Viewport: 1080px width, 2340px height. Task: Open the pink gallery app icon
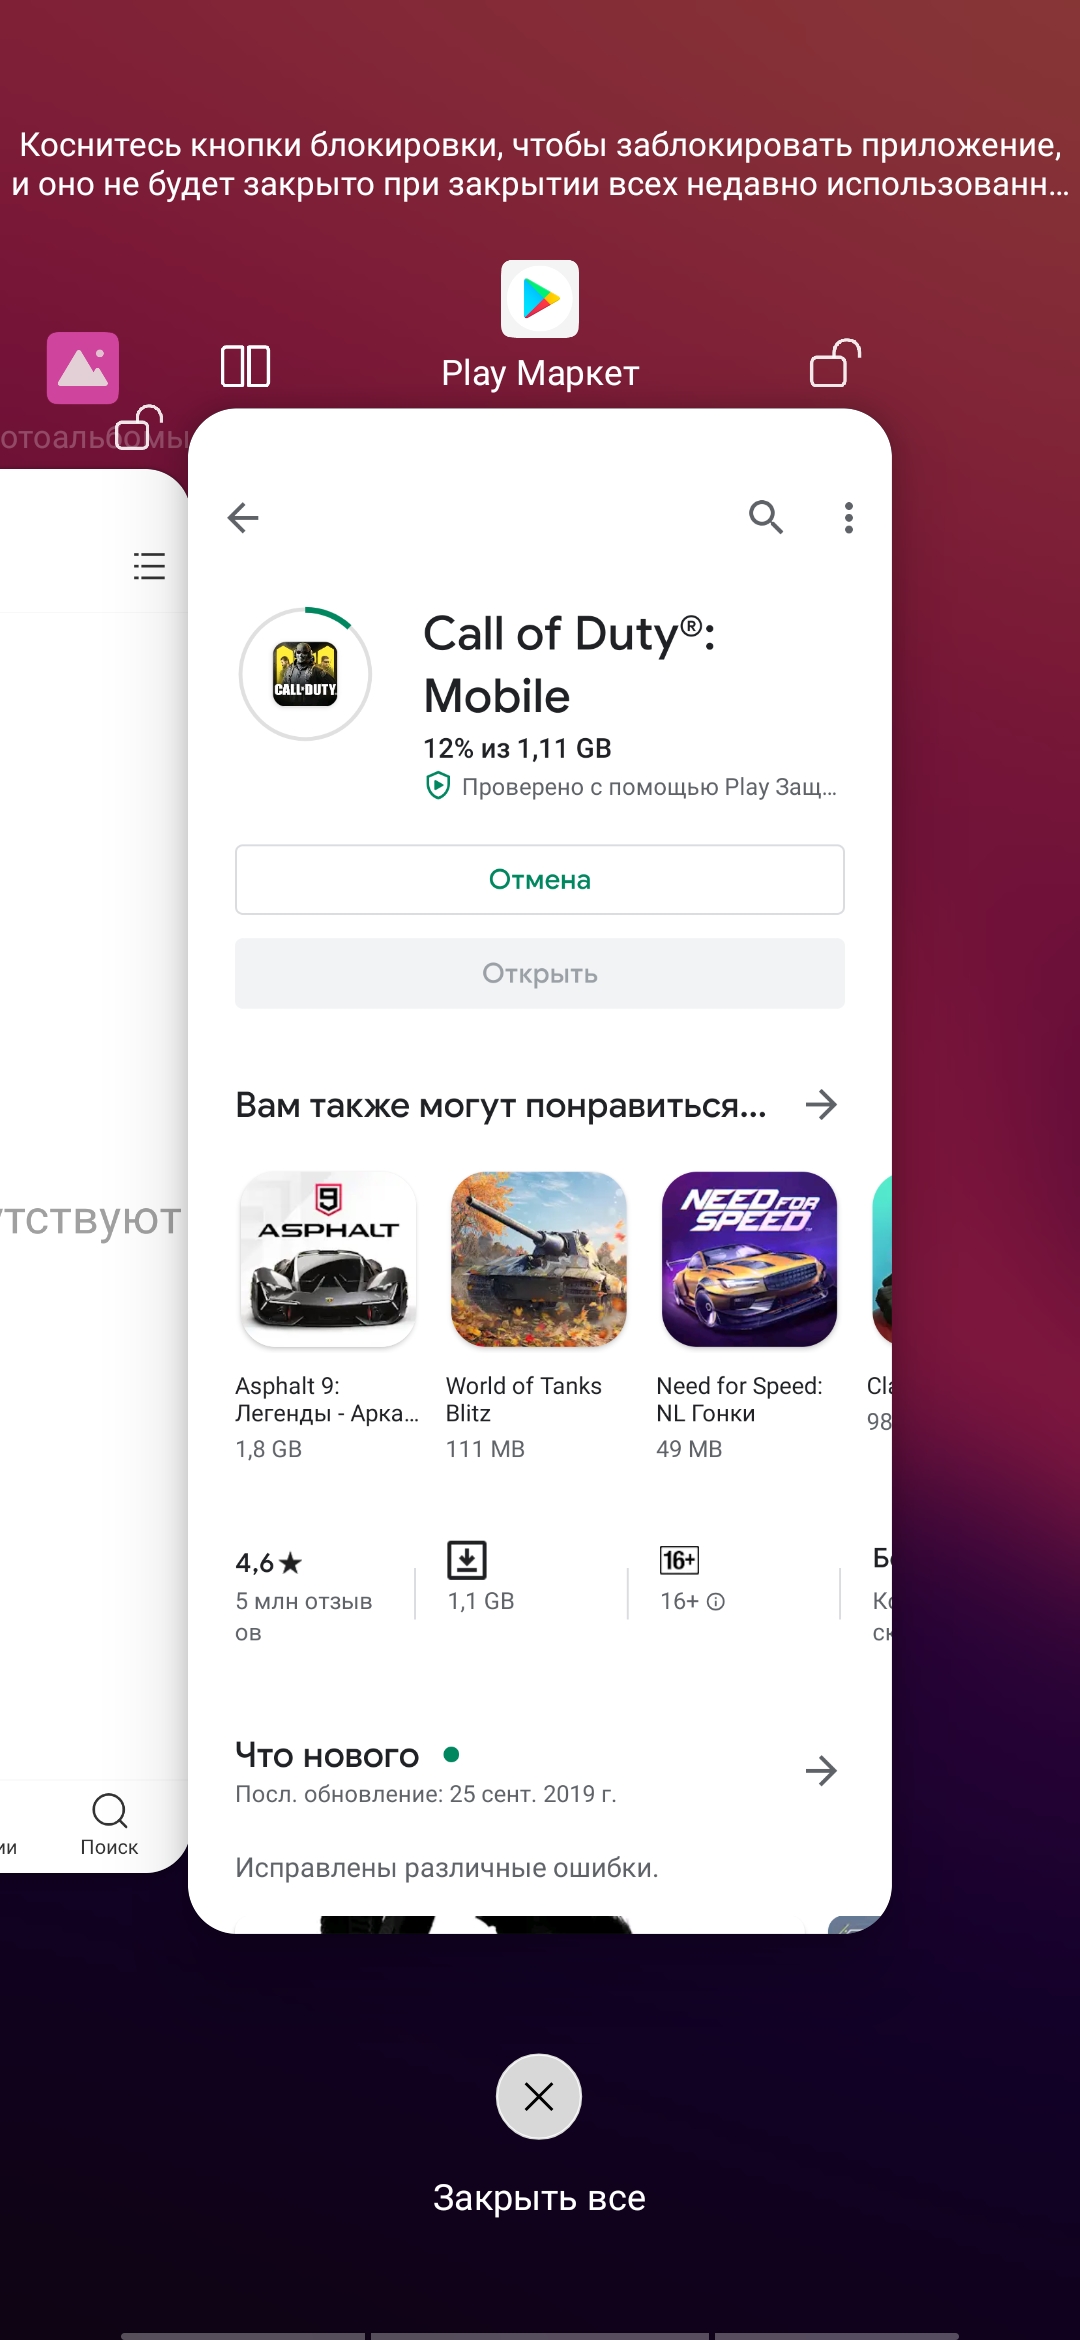(83, 368)
